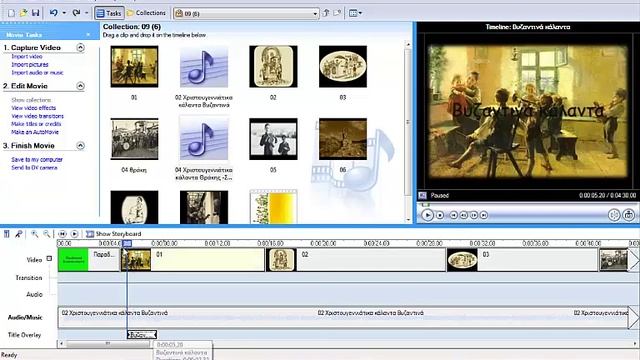Split the clip at current frame

pyautogui.click(x=614, y=215)
